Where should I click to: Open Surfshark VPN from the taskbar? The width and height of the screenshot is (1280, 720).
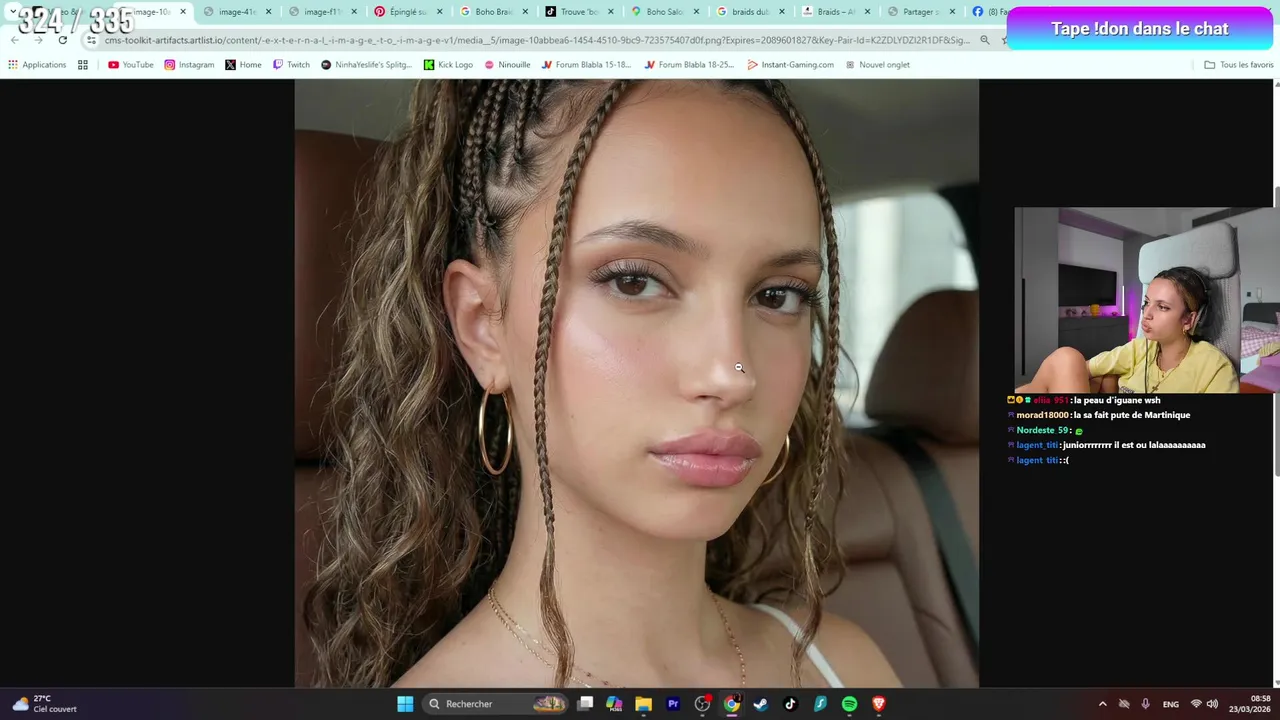pyautogui.click(x=820, y=704)
